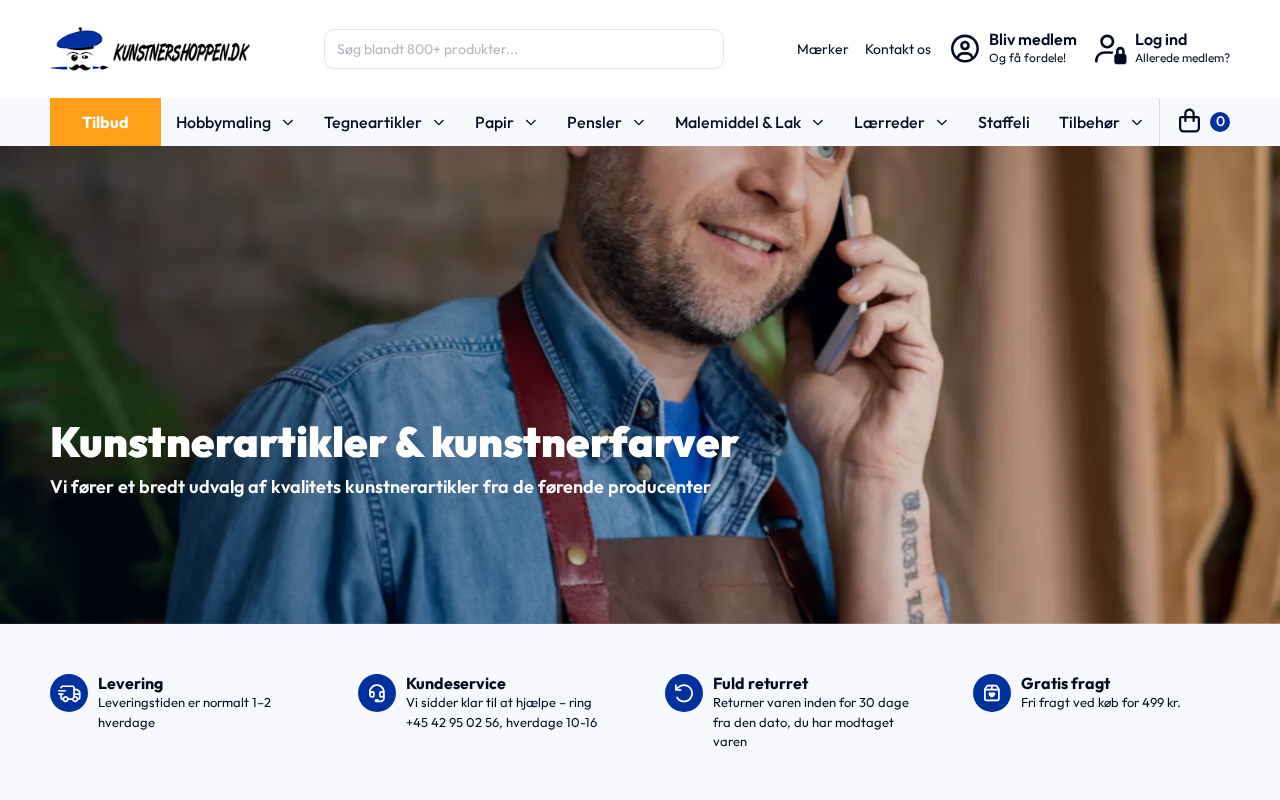Open the Tilbehør category menu
This screenshot has width=1280, height=800.
click(1101, 122)
